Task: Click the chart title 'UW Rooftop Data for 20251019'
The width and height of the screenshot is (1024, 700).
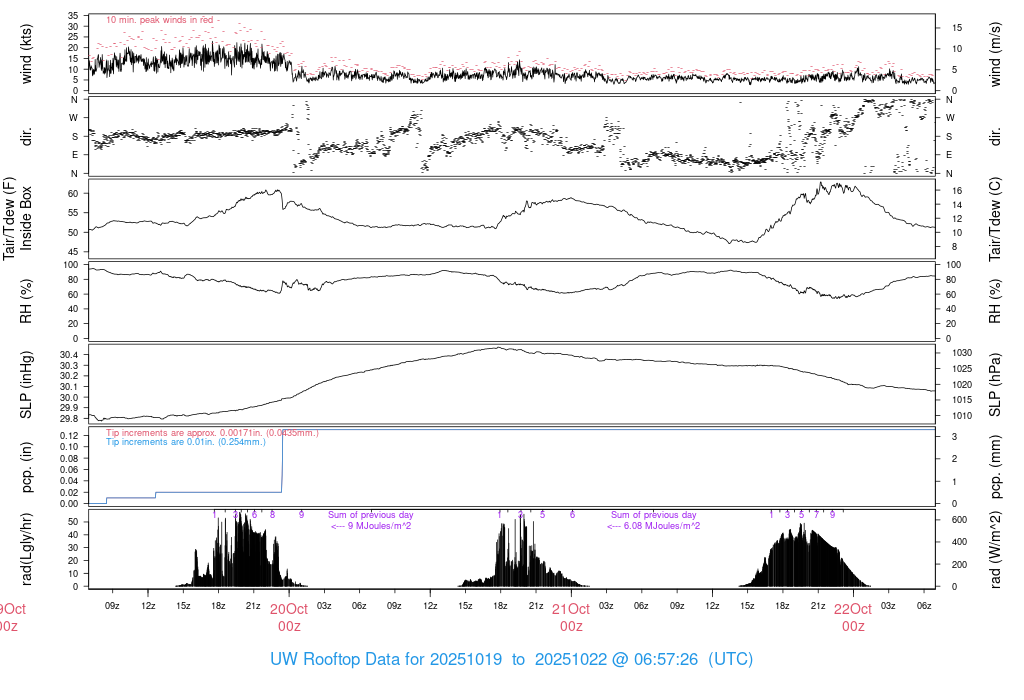Action: point(387,660)
